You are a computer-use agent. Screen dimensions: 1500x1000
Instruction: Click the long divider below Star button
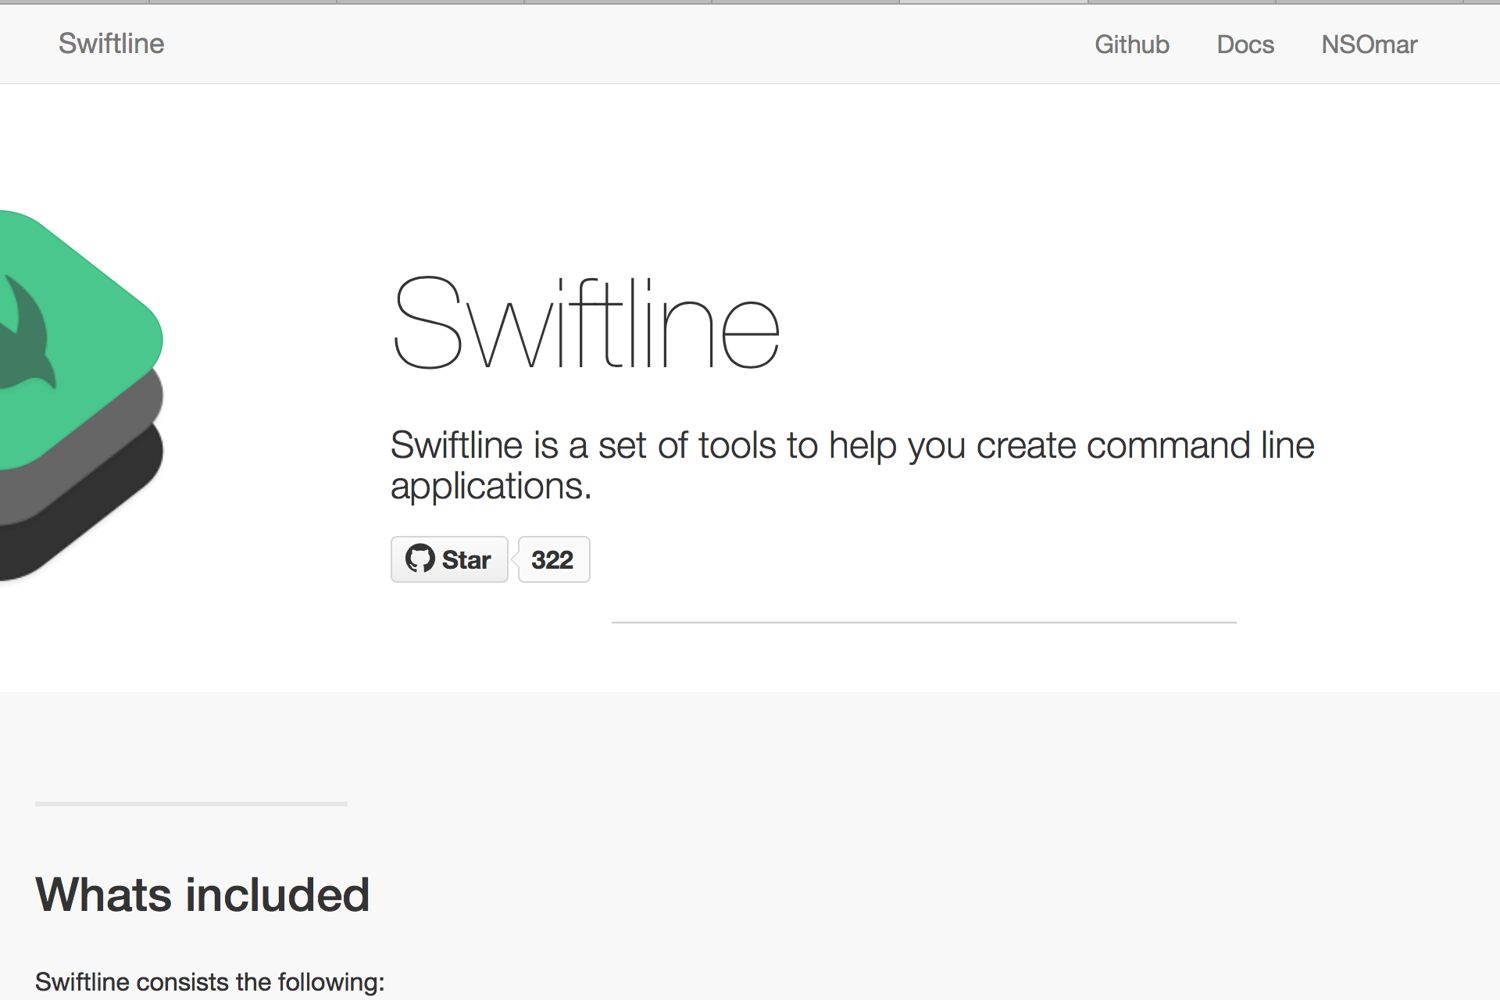[x=924, y=622]
